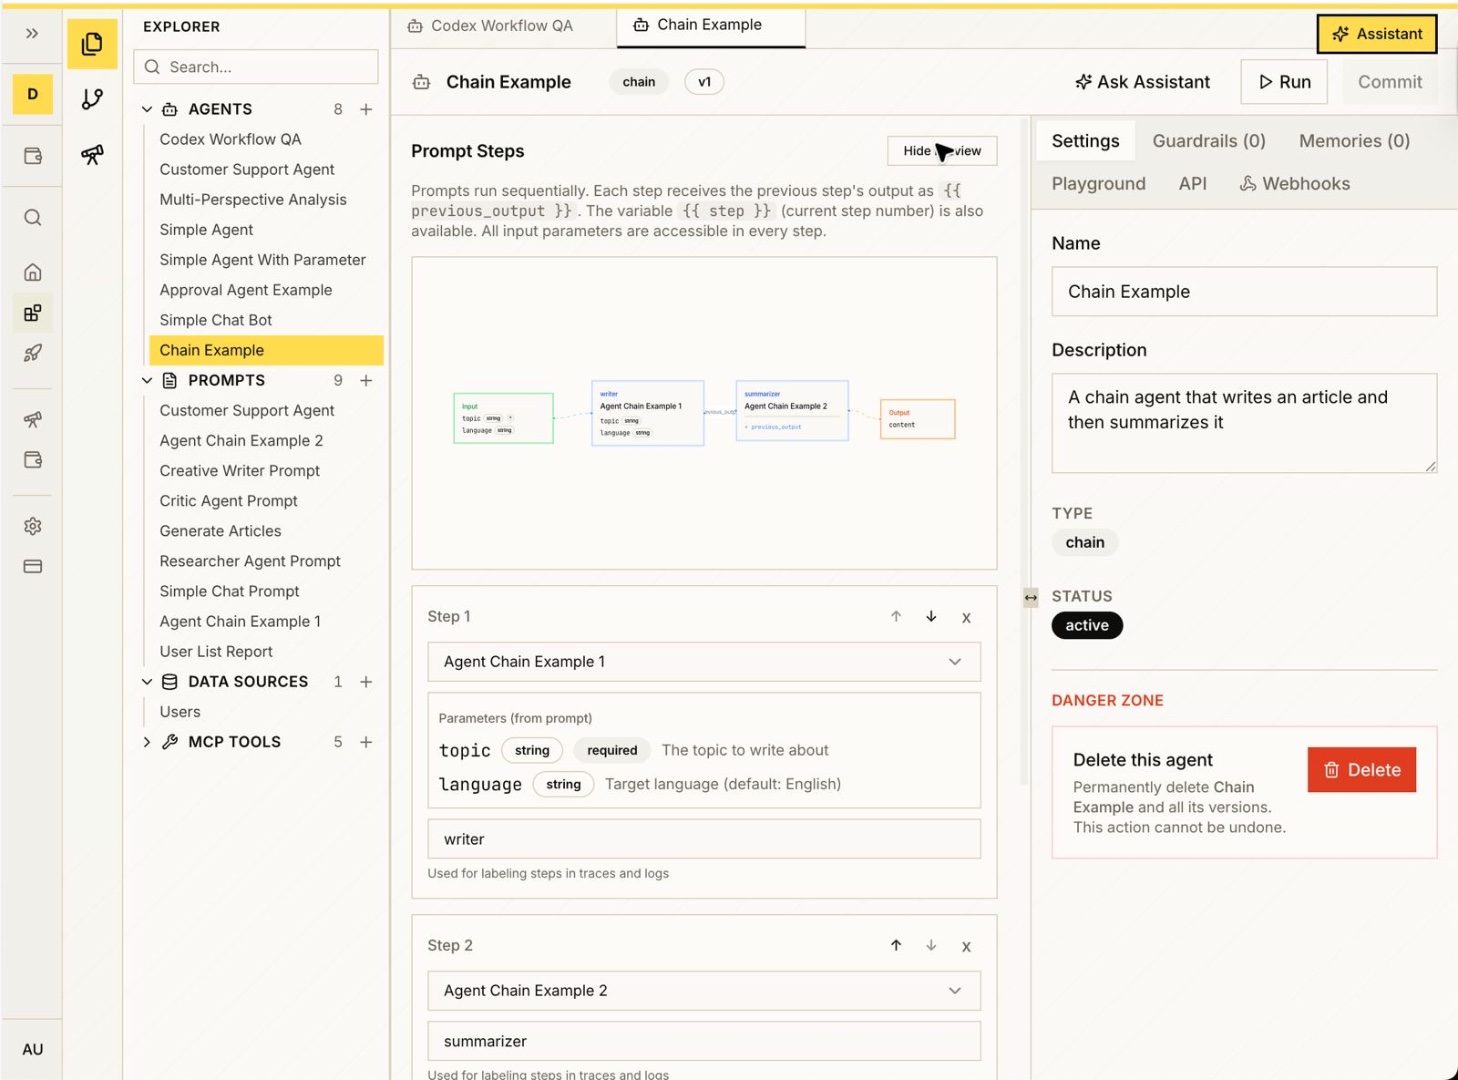Collapse the PROMPTS section
The image size is (1458, 1080).
pyautogui.click(x=147, y=380)
